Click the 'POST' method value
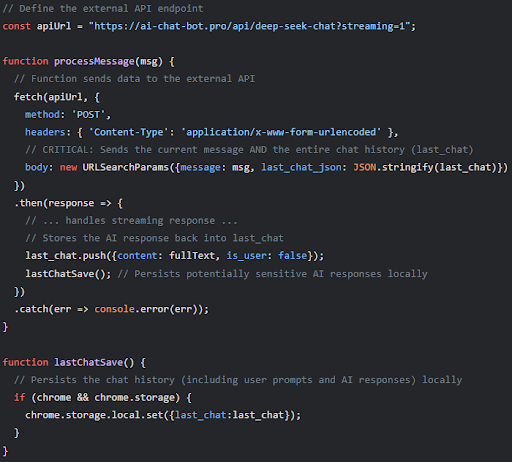This screenshot has width=512, height=462. click(88, 115)
